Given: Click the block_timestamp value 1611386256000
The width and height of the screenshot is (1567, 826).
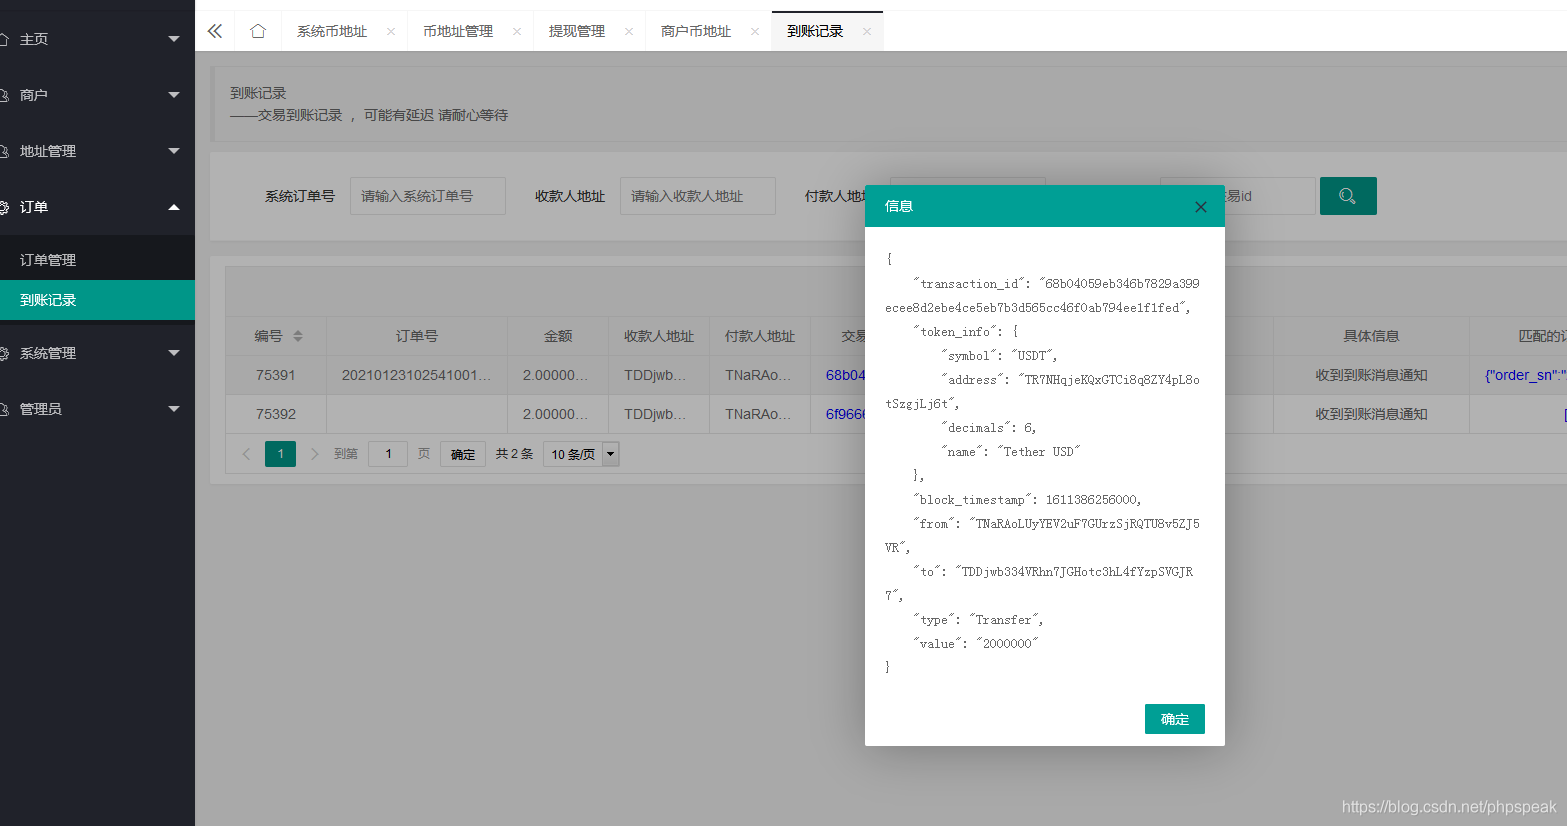Looking at the screenshot, I should pyautogui.click(x=1092, y=500).
